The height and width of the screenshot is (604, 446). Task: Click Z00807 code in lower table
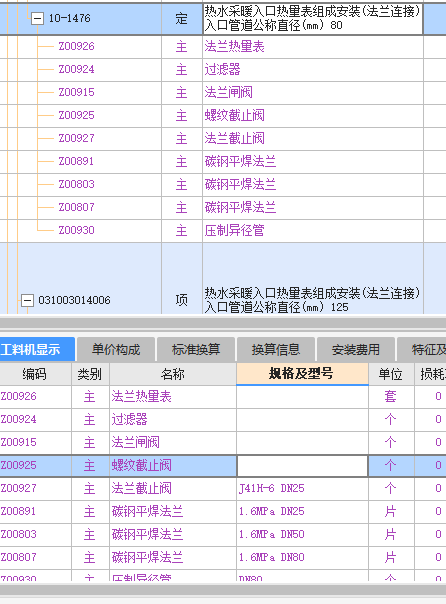18,557
